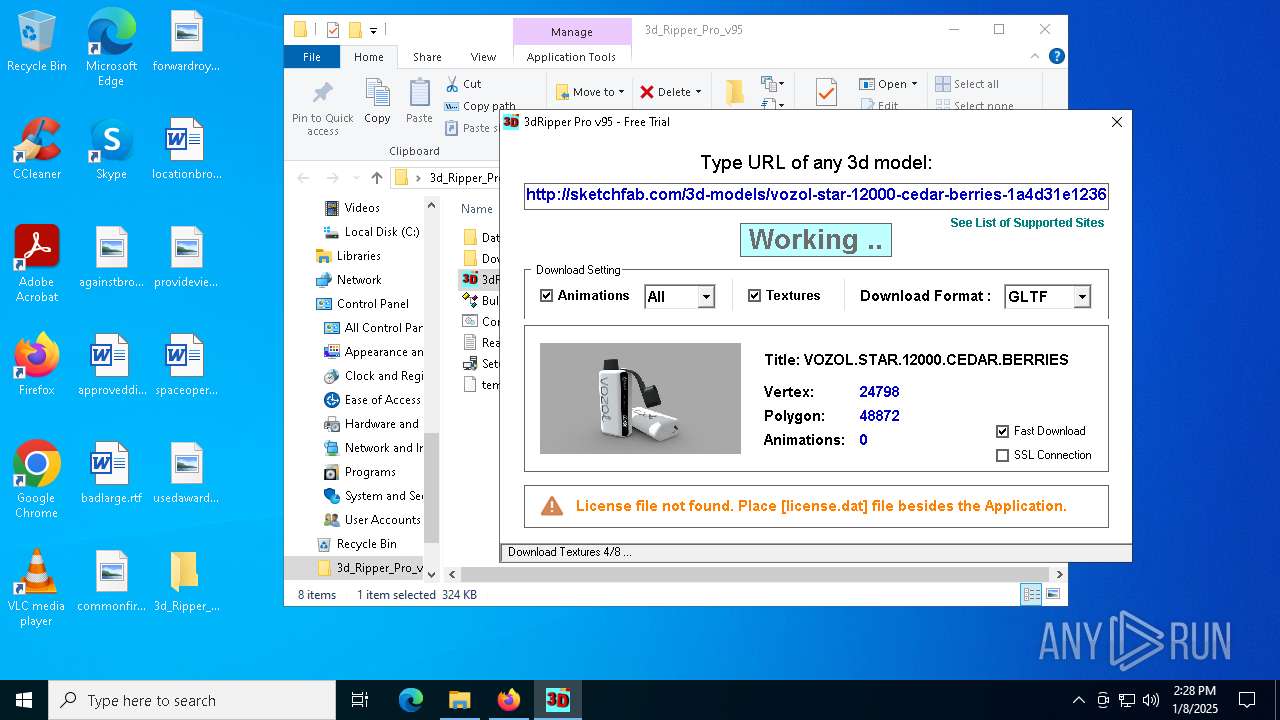Select Control Panel in the navigation pane

362,304
